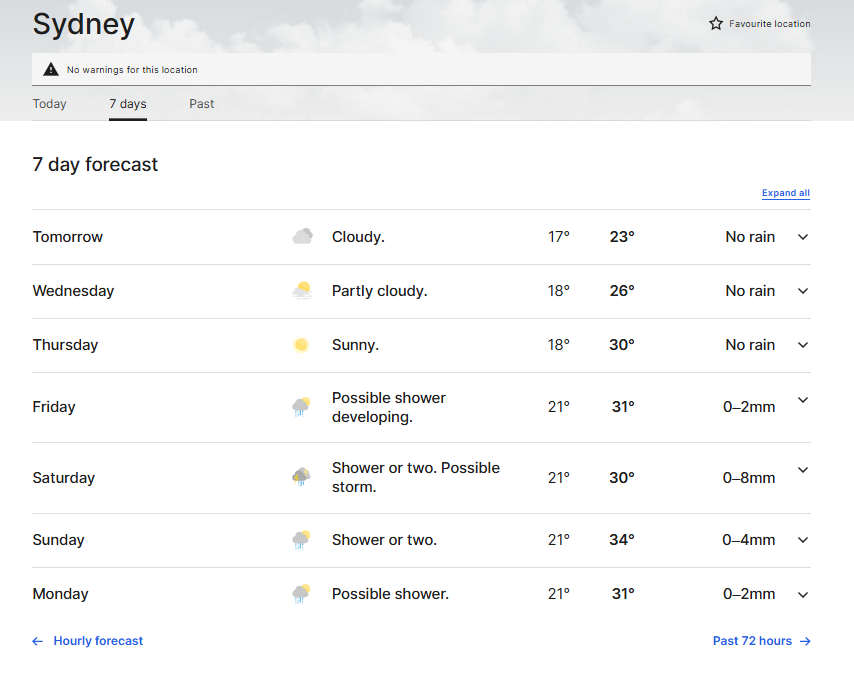Expand Friday's forecast details chevron
Image resolution: width=854 pixels, height=673 pixels.
pyautogui.click(x=803, y=400)
